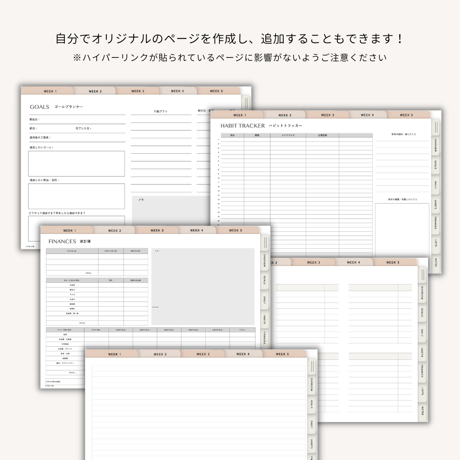The width and height of the screenshot is (460, 460).
Task: Click the blank box at right of Habit Tracker
Action: 402,230
